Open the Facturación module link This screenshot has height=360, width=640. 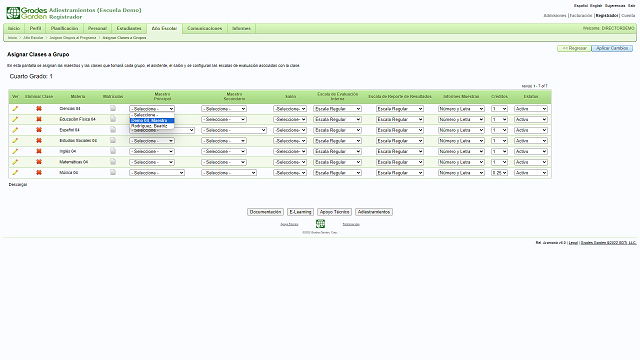[581, 16]
